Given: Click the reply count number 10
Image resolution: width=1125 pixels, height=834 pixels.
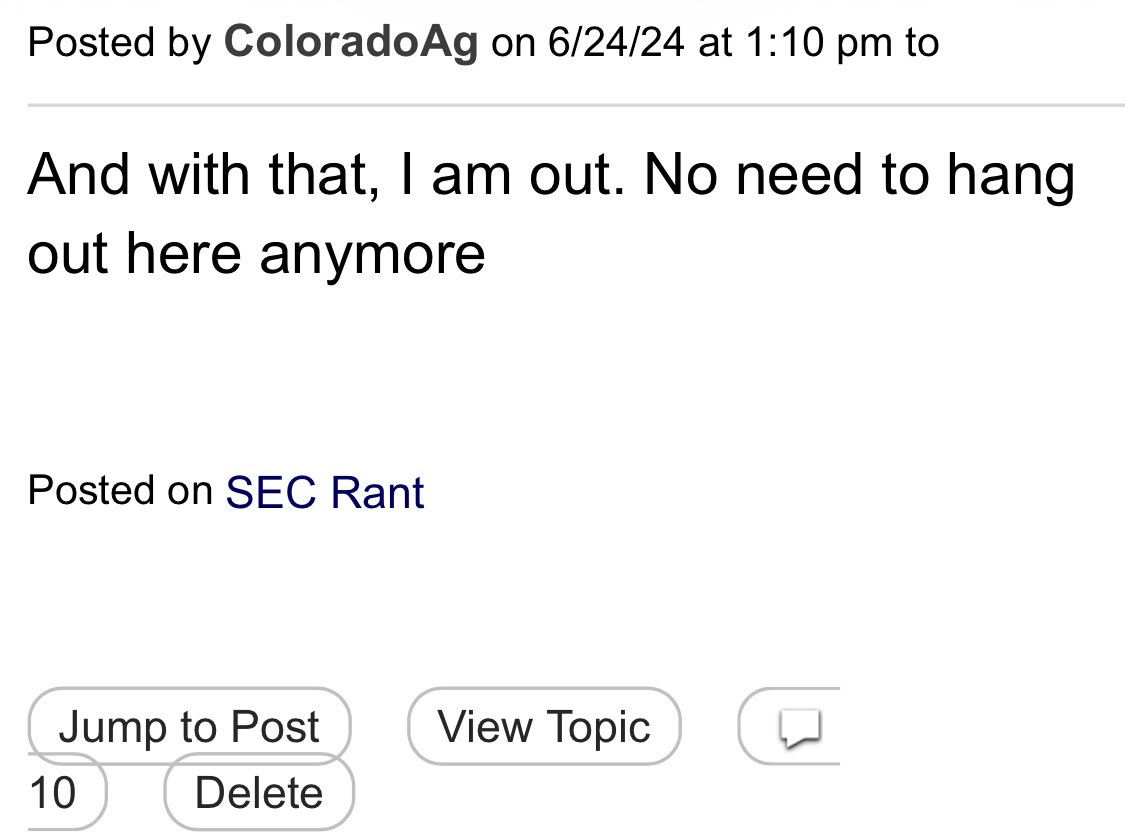Looking at the screenshot, I should (53, 793).
